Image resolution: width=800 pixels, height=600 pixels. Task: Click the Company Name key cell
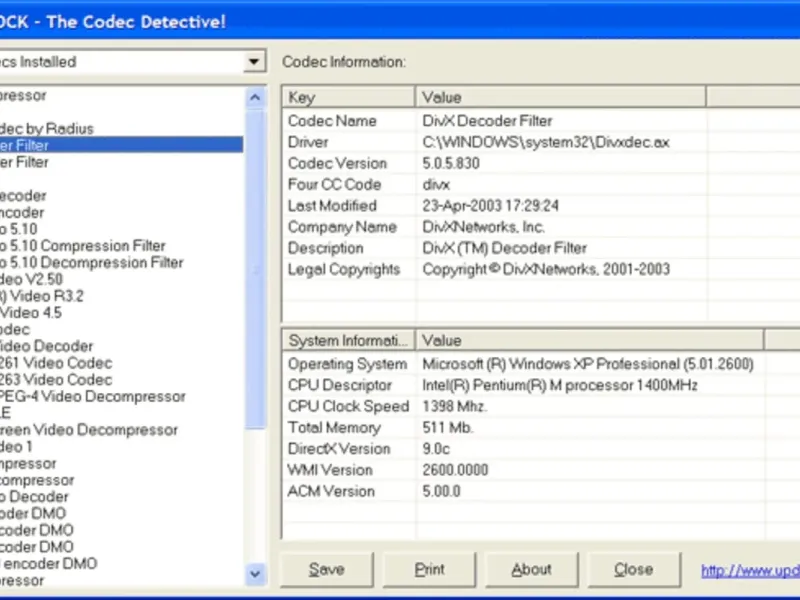(342, 227)
